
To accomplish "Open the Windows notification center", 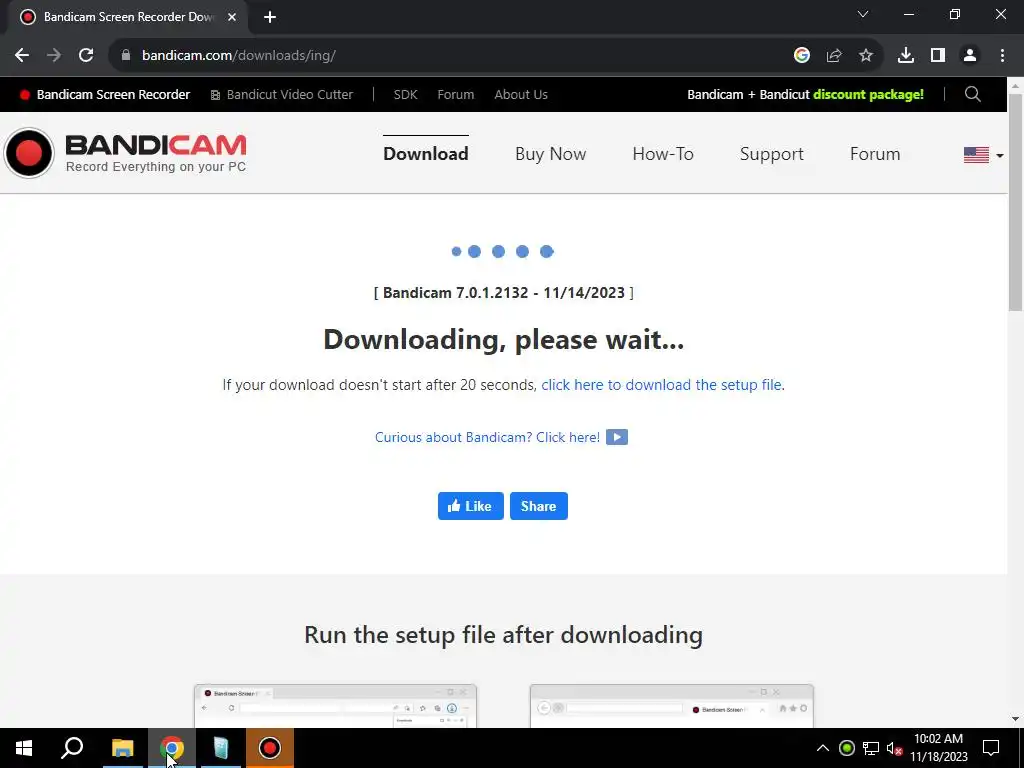I will [x=991, y=748].
